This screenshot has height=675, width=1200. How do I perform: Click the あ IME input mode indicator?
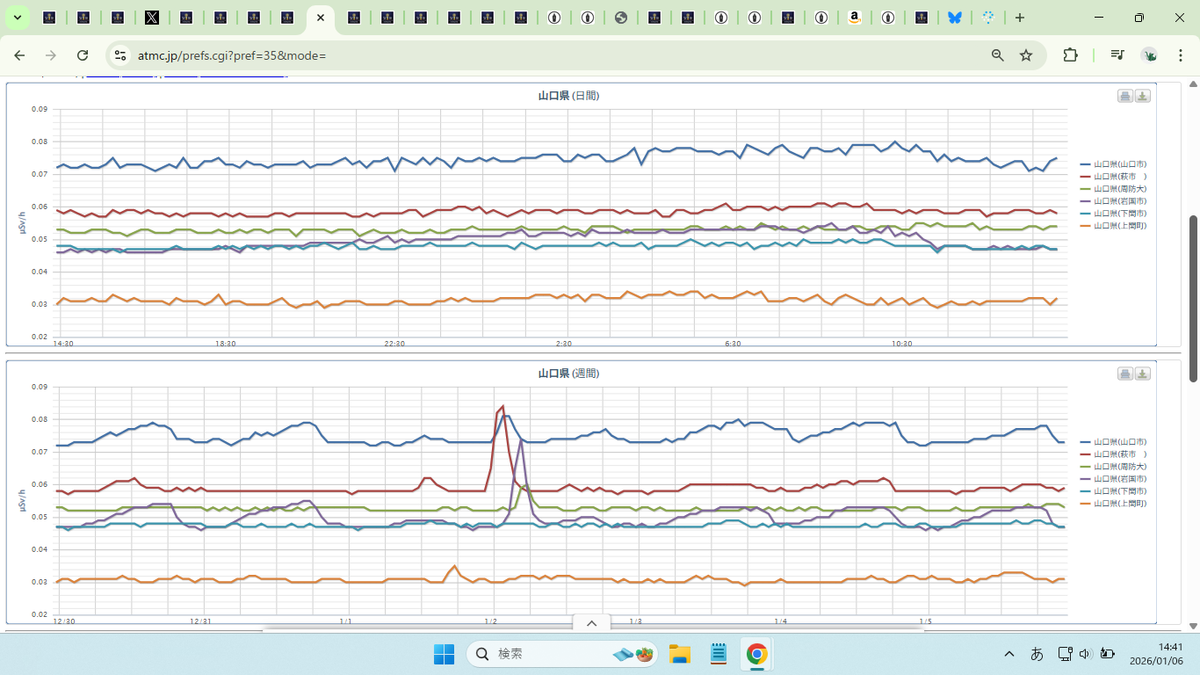tap(1037, 654)
